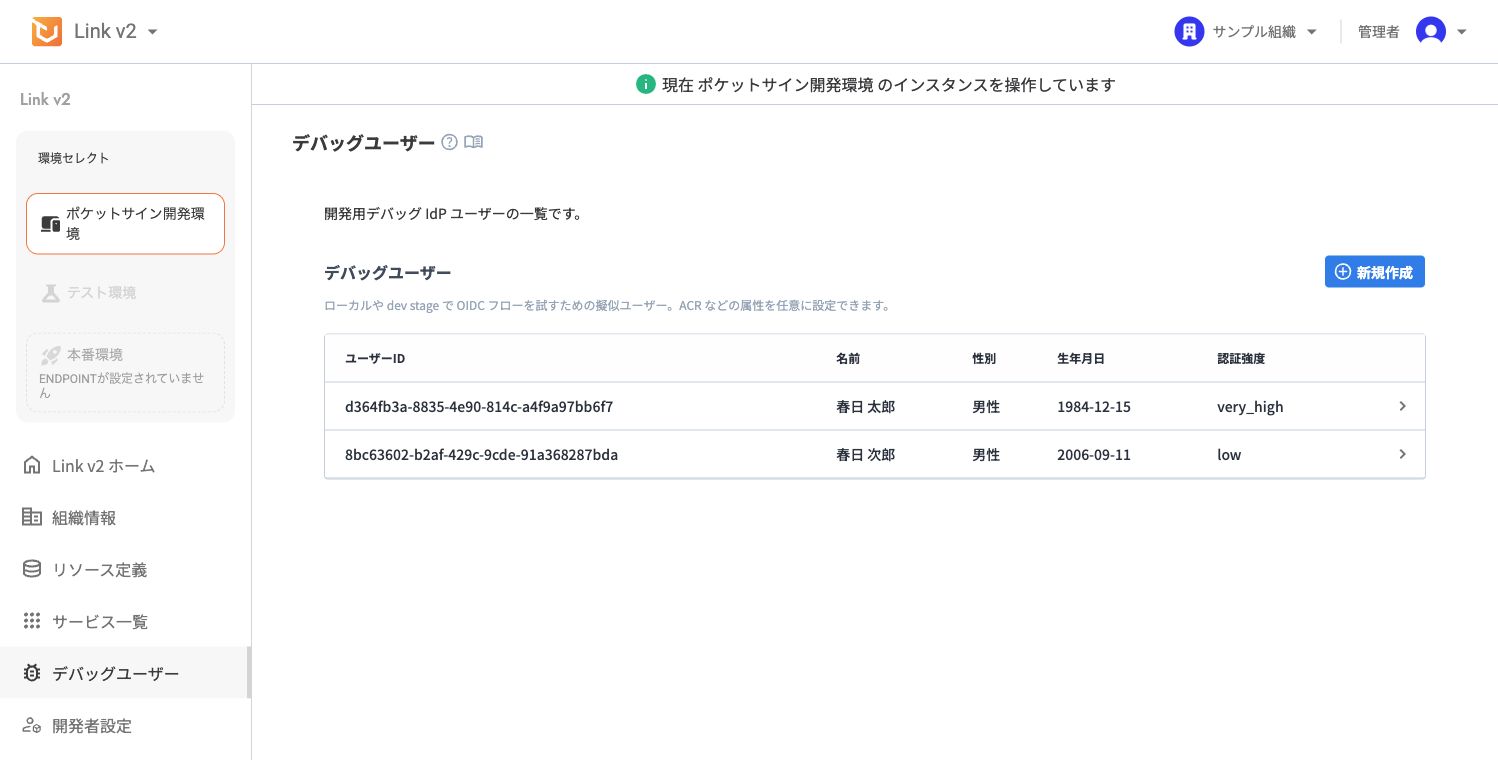Open リソース定義 in the sidebar
Screen dimensions: 1498x760
tap(125, 570)
